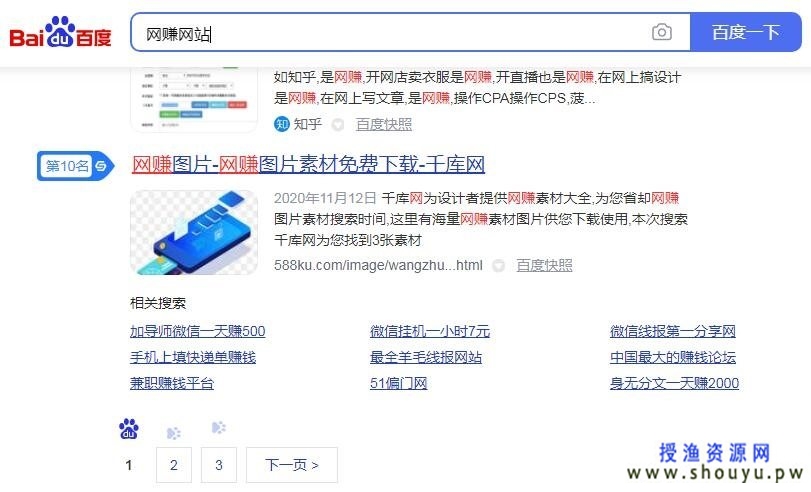Open 千库网 result thumbnail image
Image resolution: width=811 pixels, height=492 pixels.
click(194, 232)
